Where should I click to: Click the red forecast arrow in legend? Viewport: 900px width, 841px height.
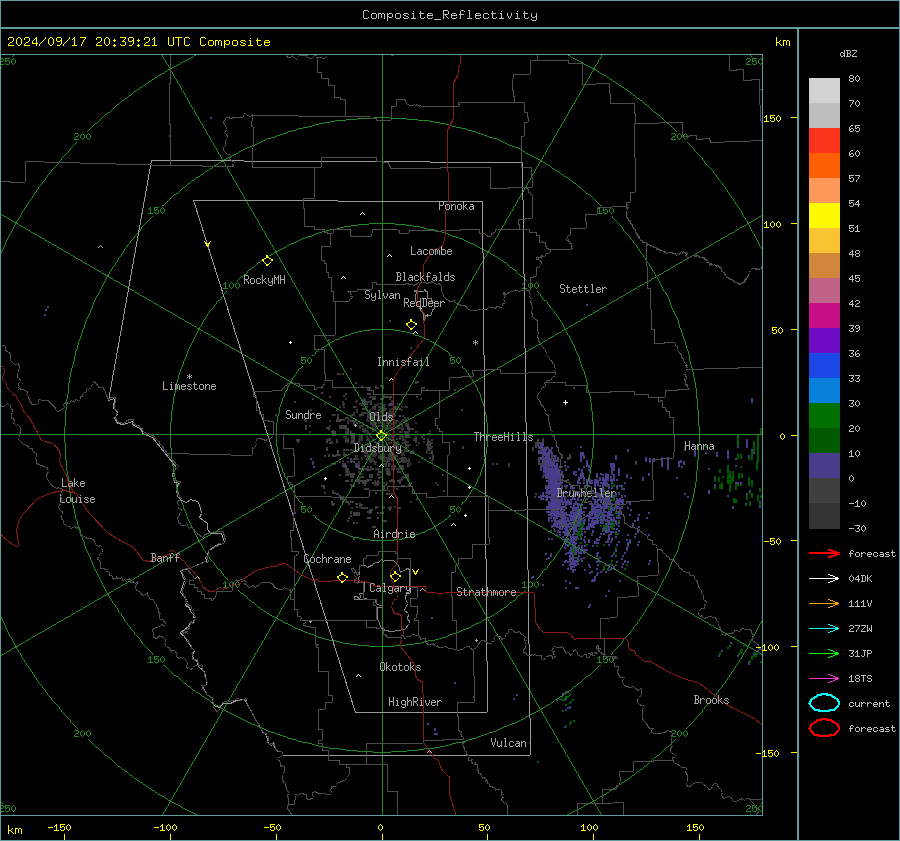pos(824,553)
